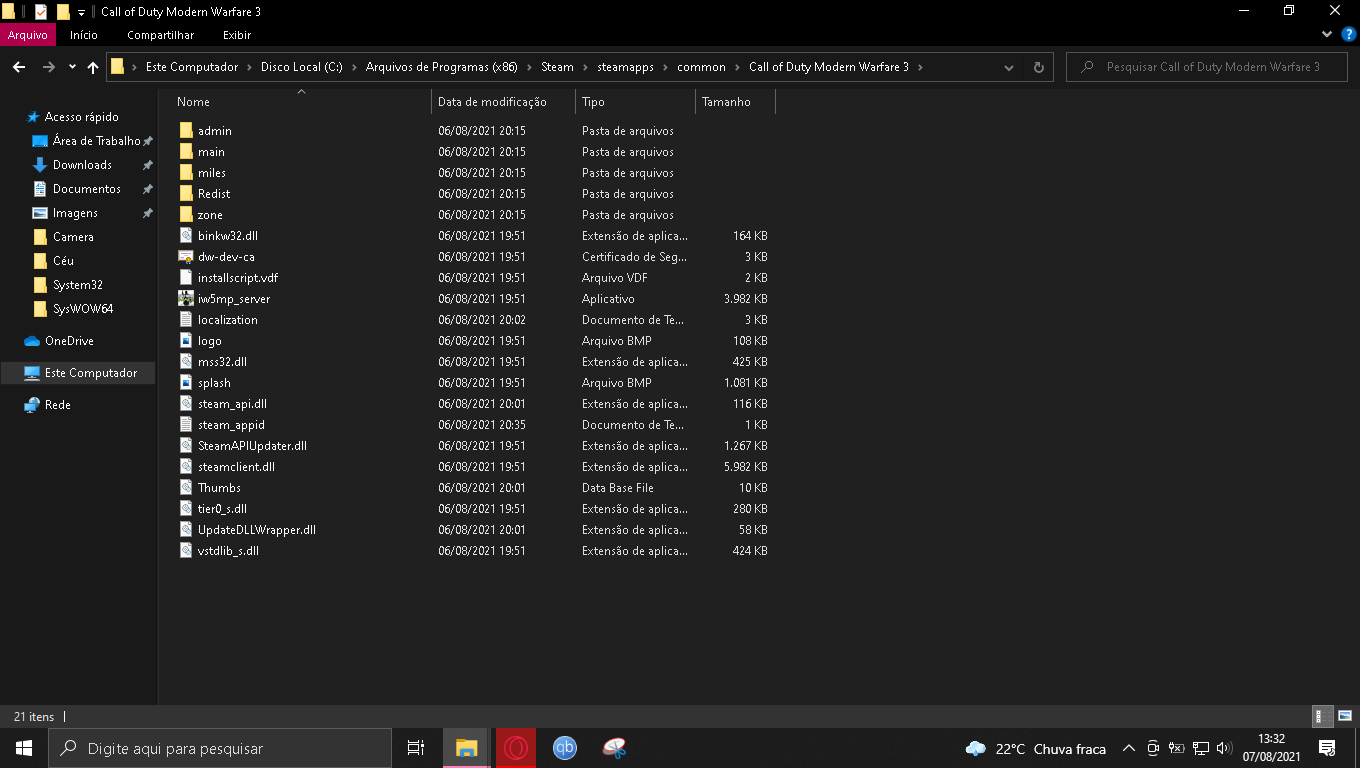Select the dw-dev-ca certificate icon

pos(186,257)
